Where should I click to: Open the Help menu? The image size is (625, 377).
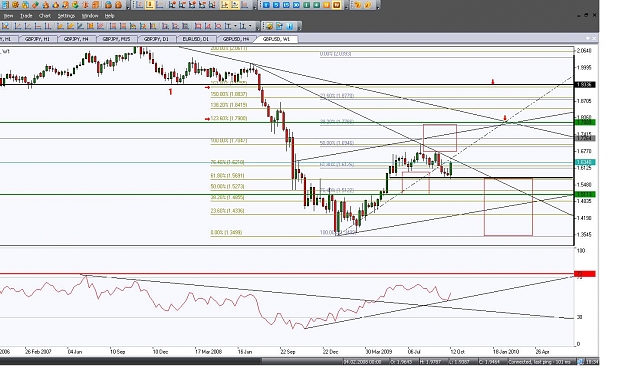[109, 16]
